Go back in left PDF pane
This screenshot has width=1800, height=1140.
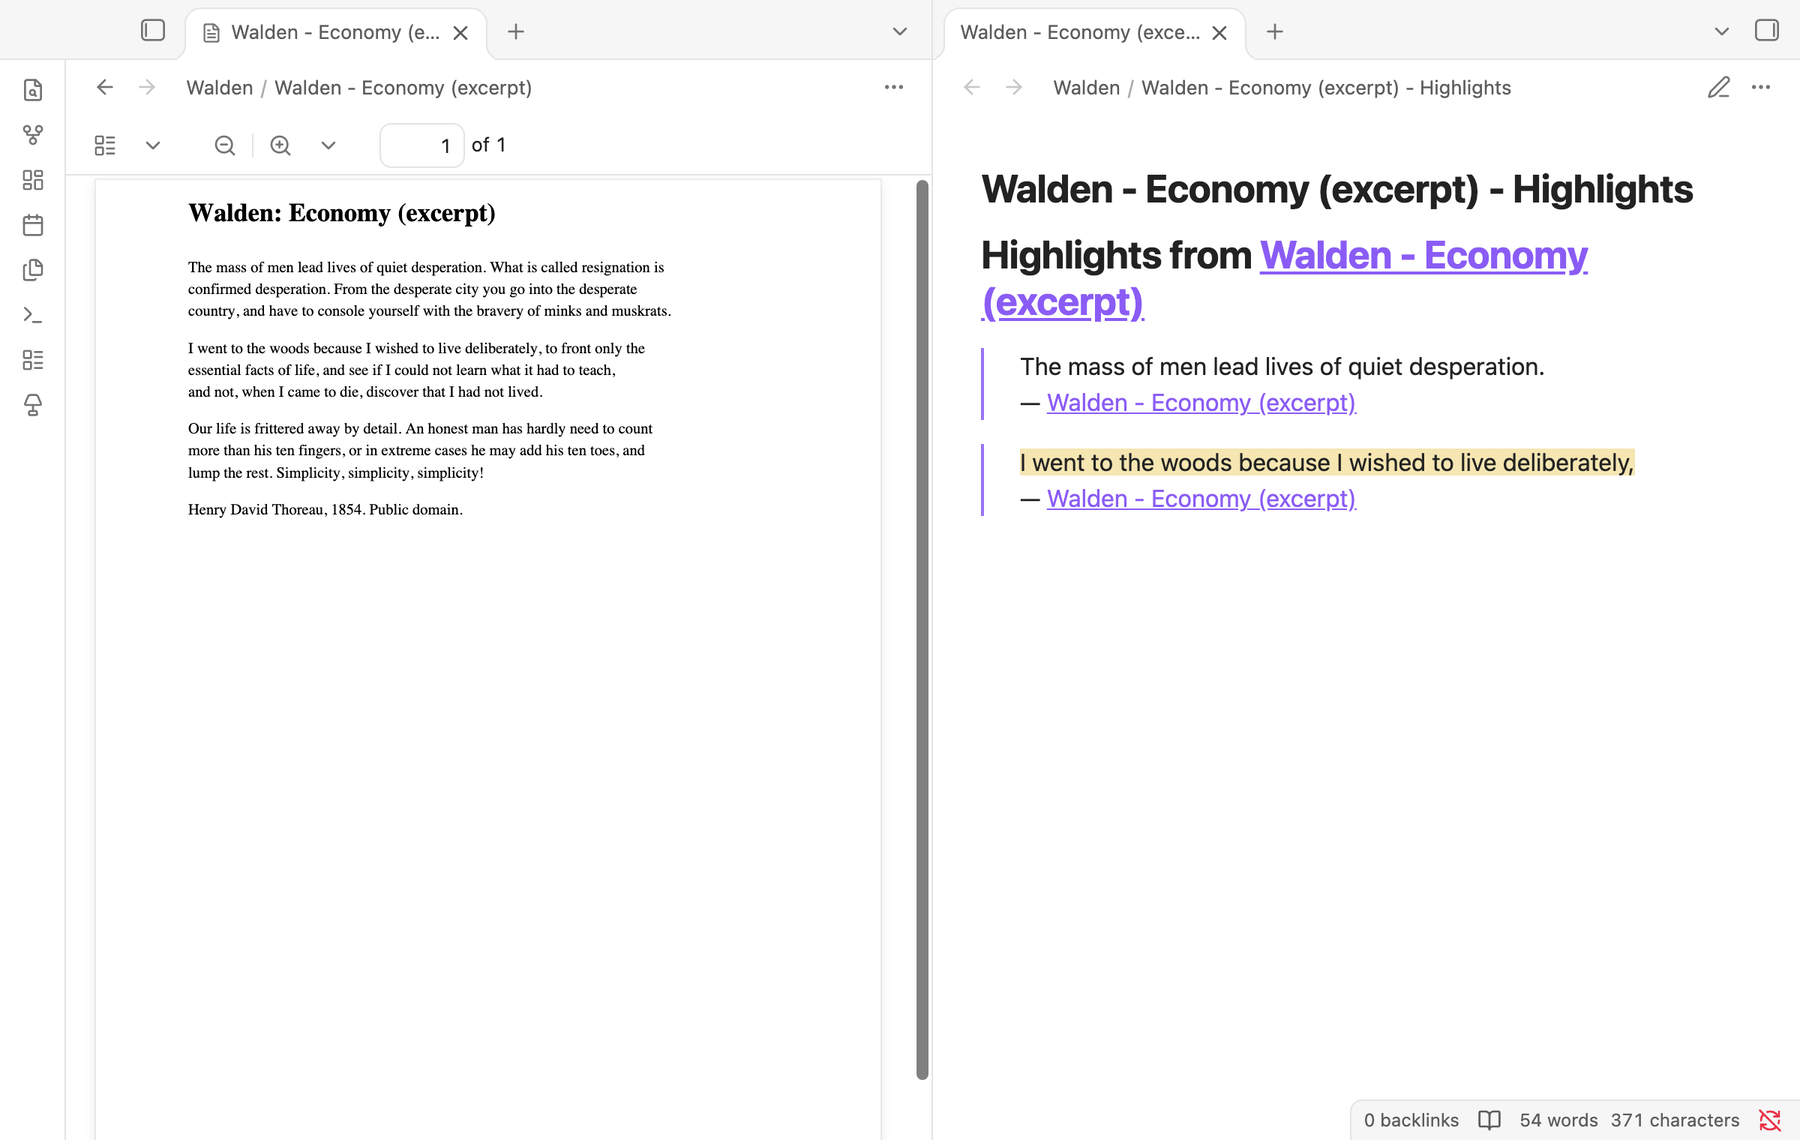coord(105,87)
